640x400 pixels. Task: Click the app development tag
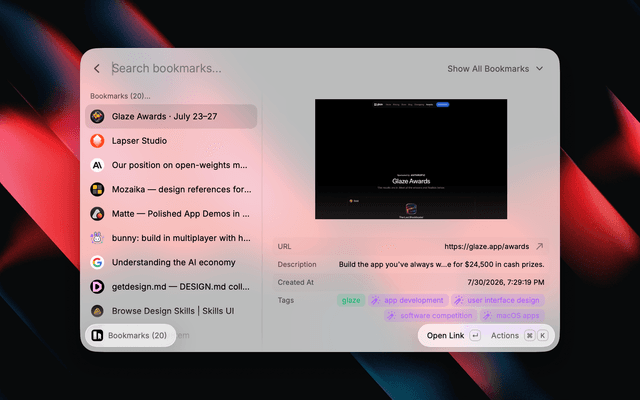(x=408, y=300)
